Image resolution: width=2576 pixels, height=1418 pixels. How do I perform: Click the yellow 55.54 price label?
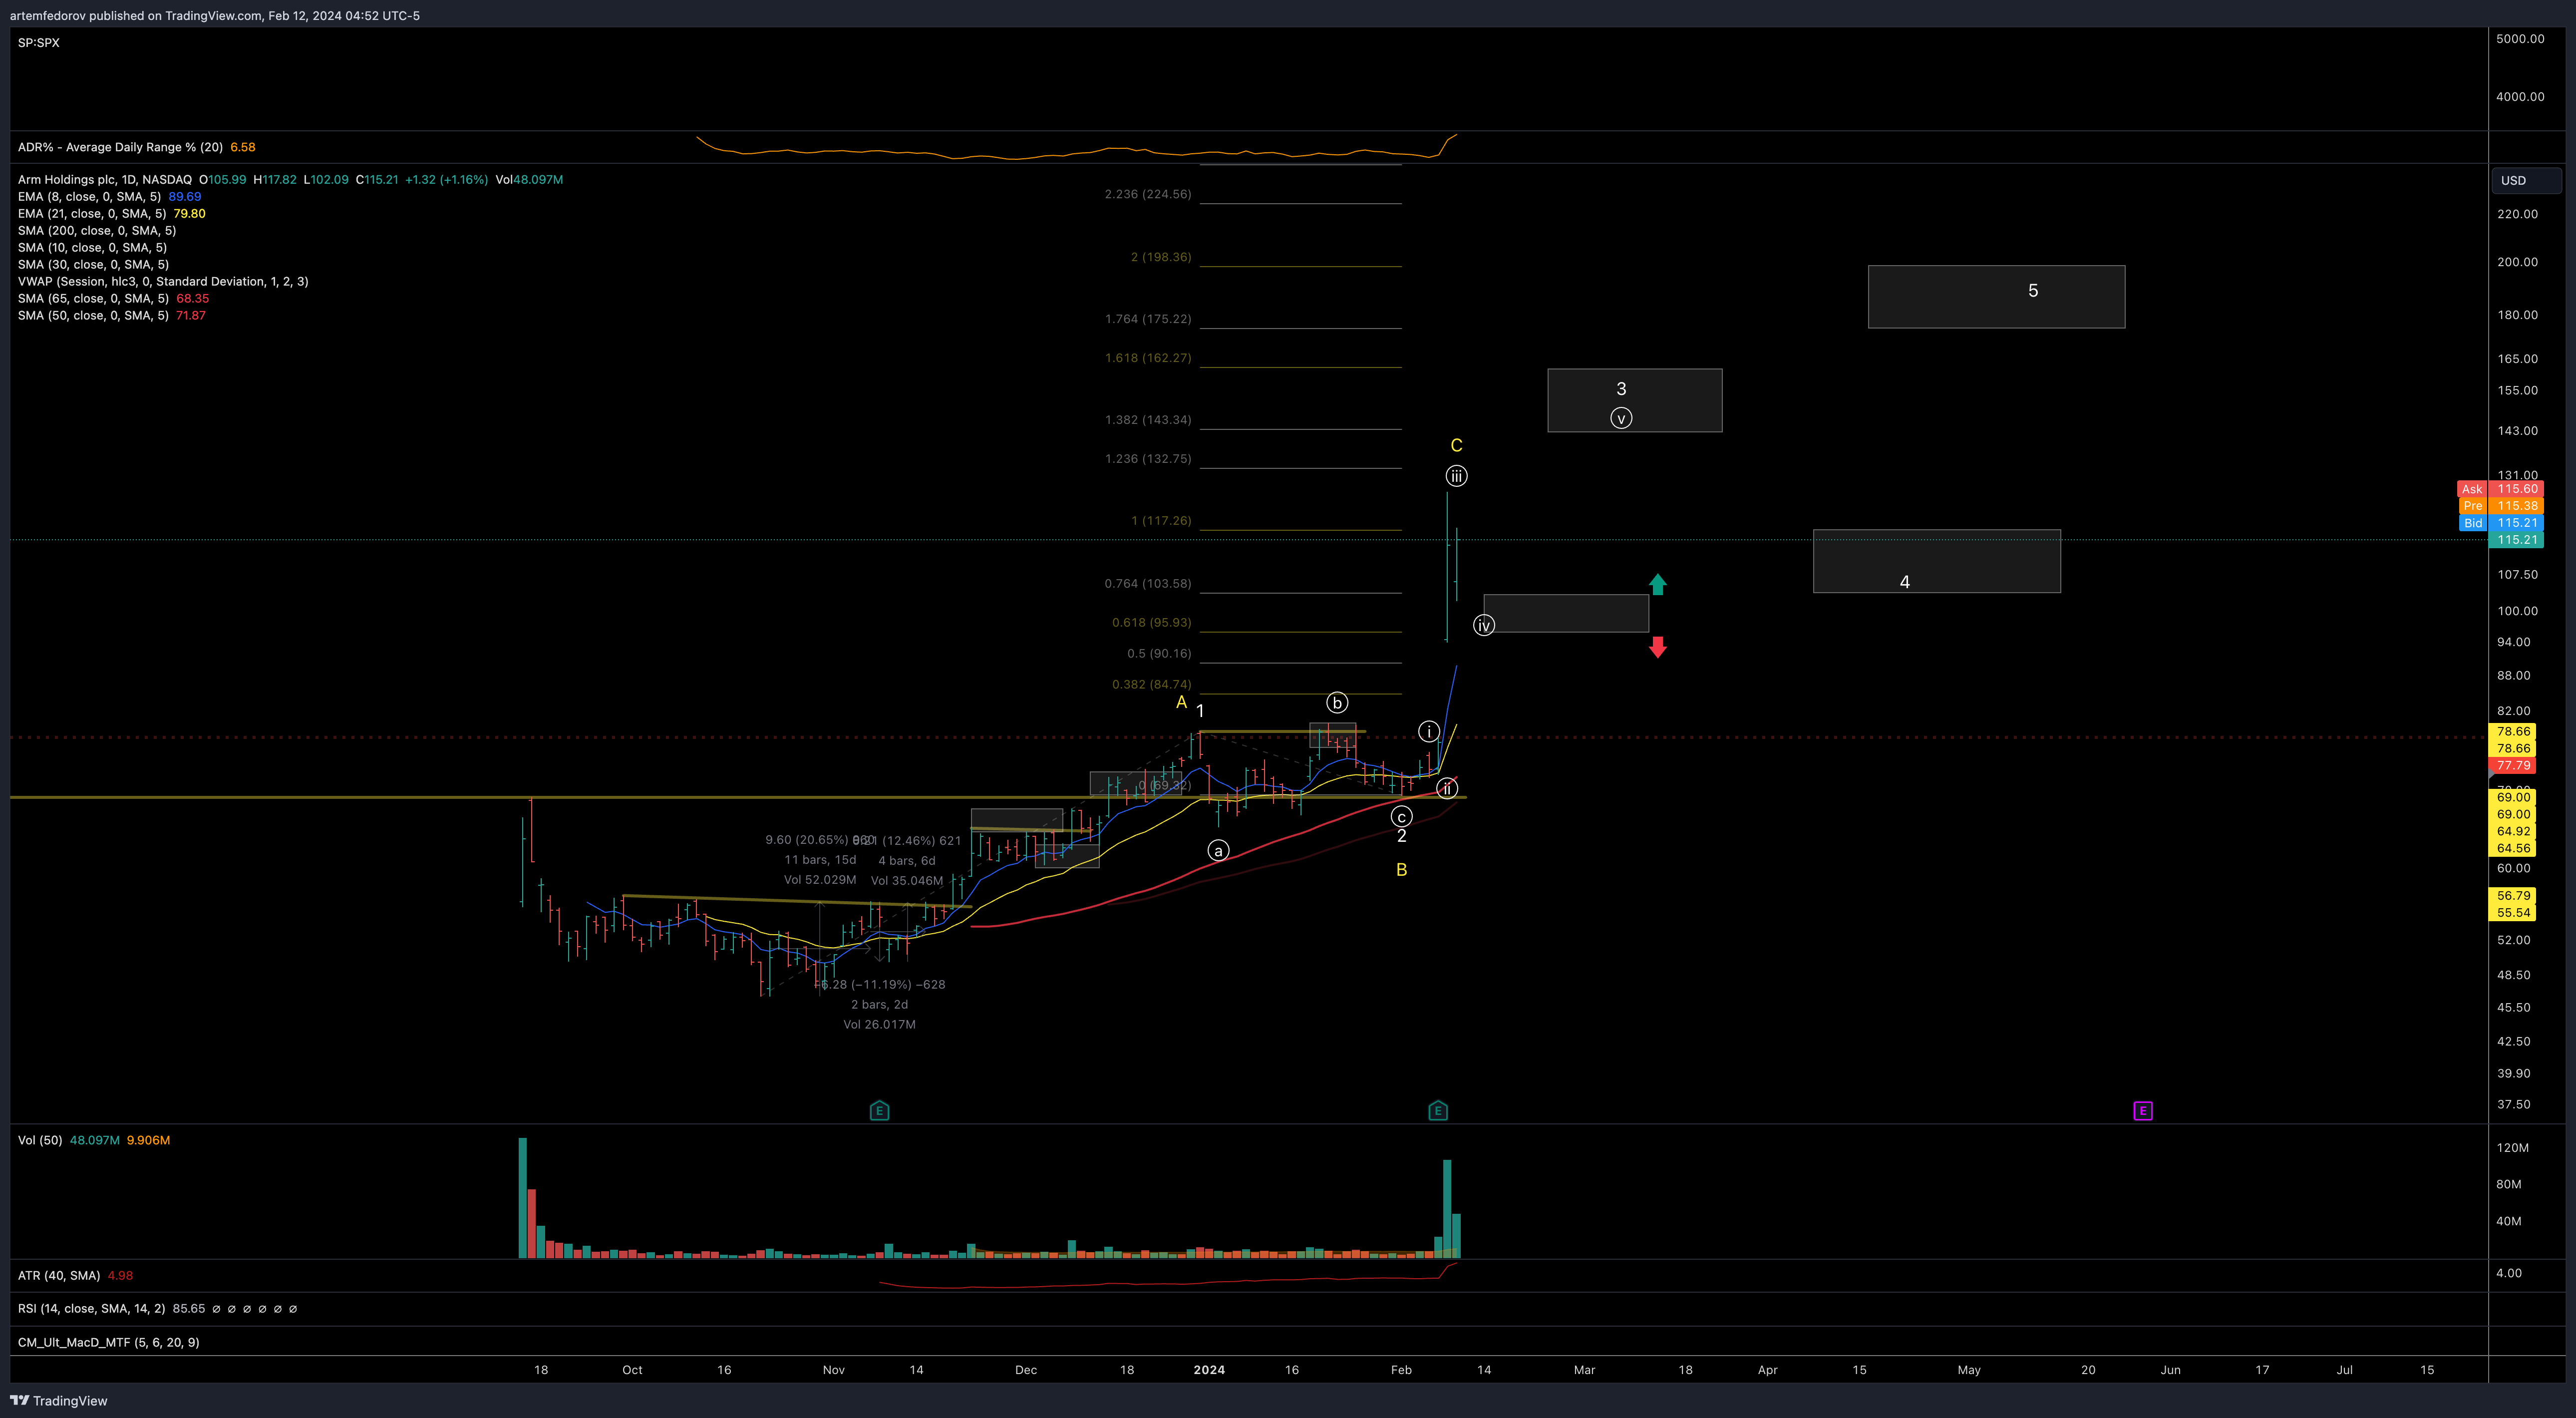click(x=2513, y=913)
